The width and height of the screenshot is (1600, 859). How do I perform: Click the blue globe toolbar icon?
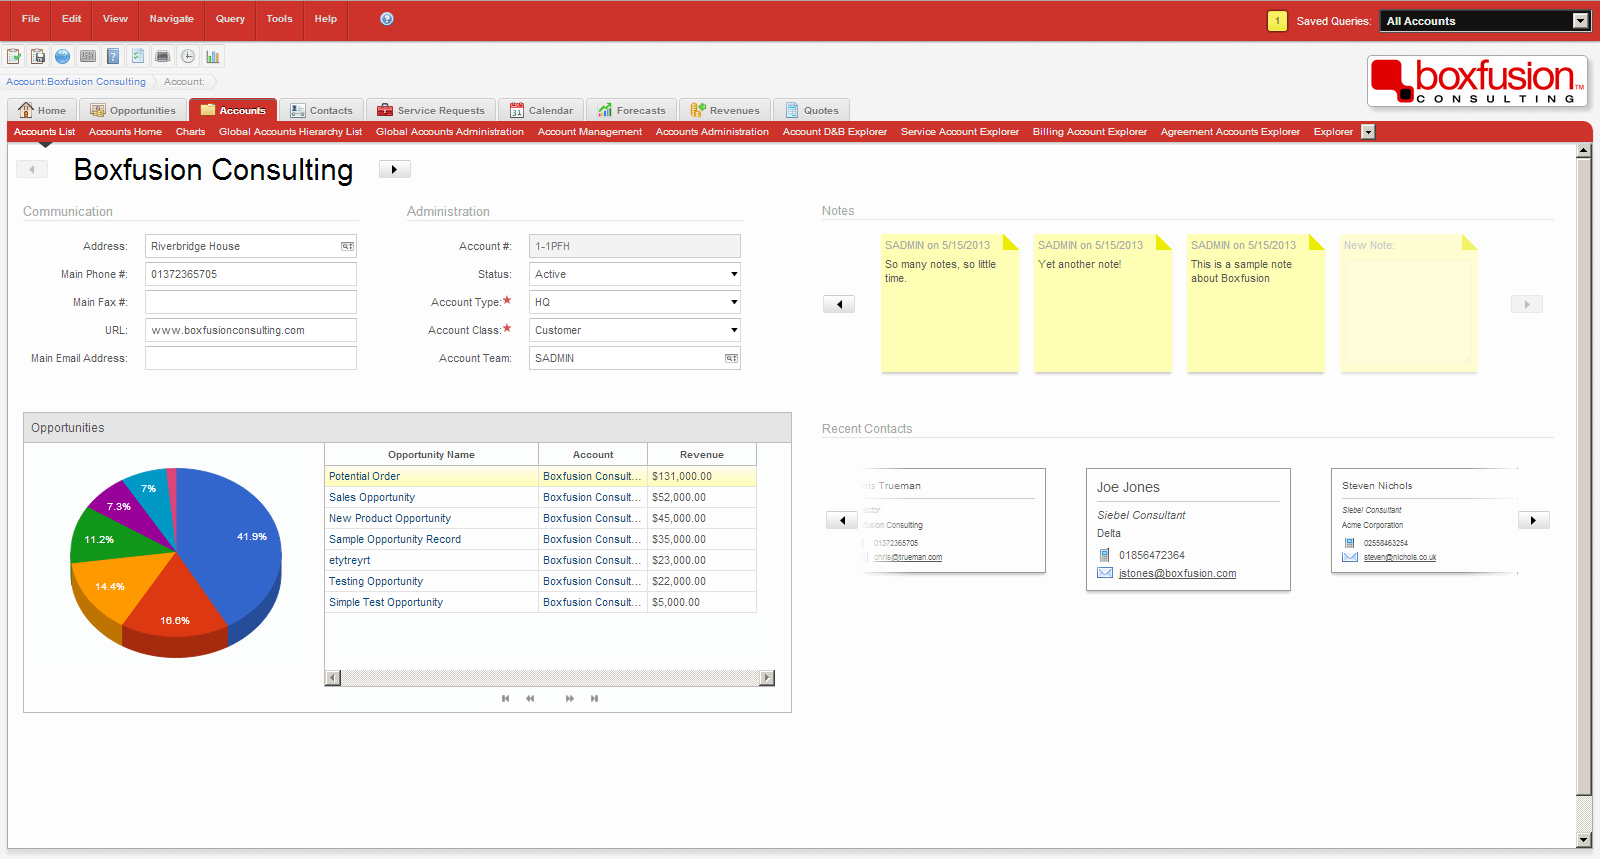(63, 56)
